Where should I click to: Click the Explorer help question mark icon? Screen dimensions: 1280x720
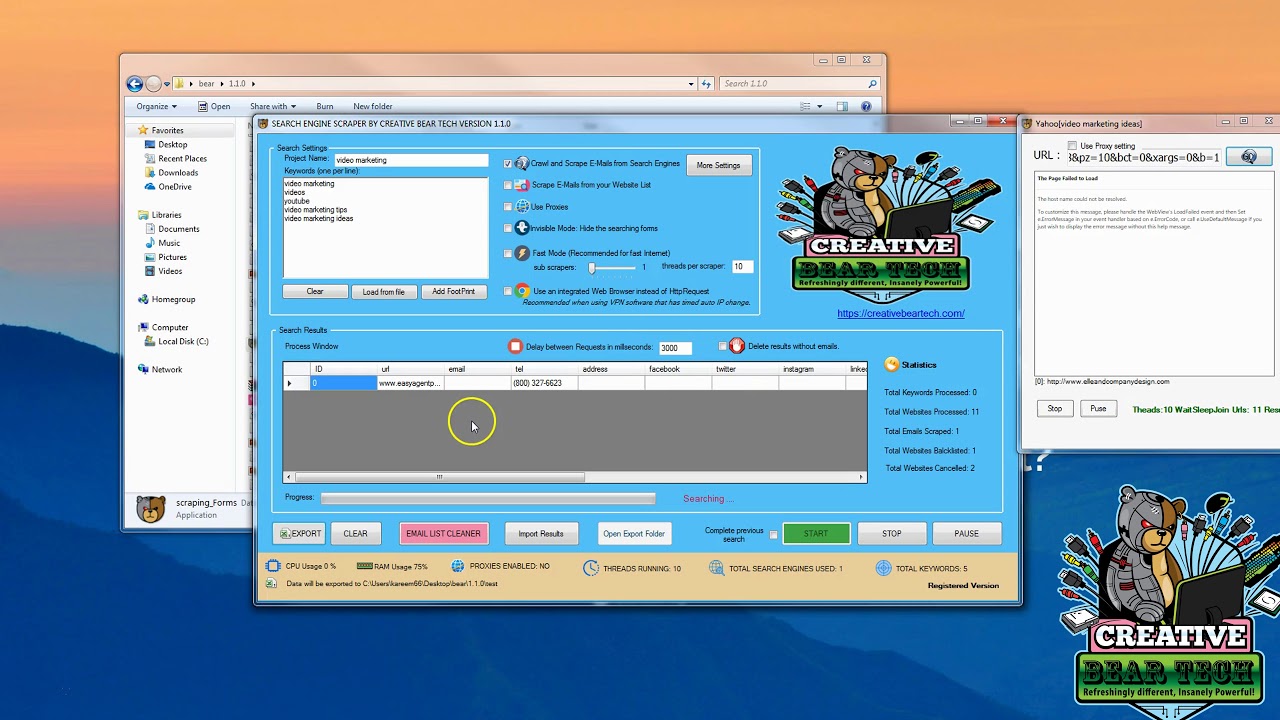pos(867,106)
